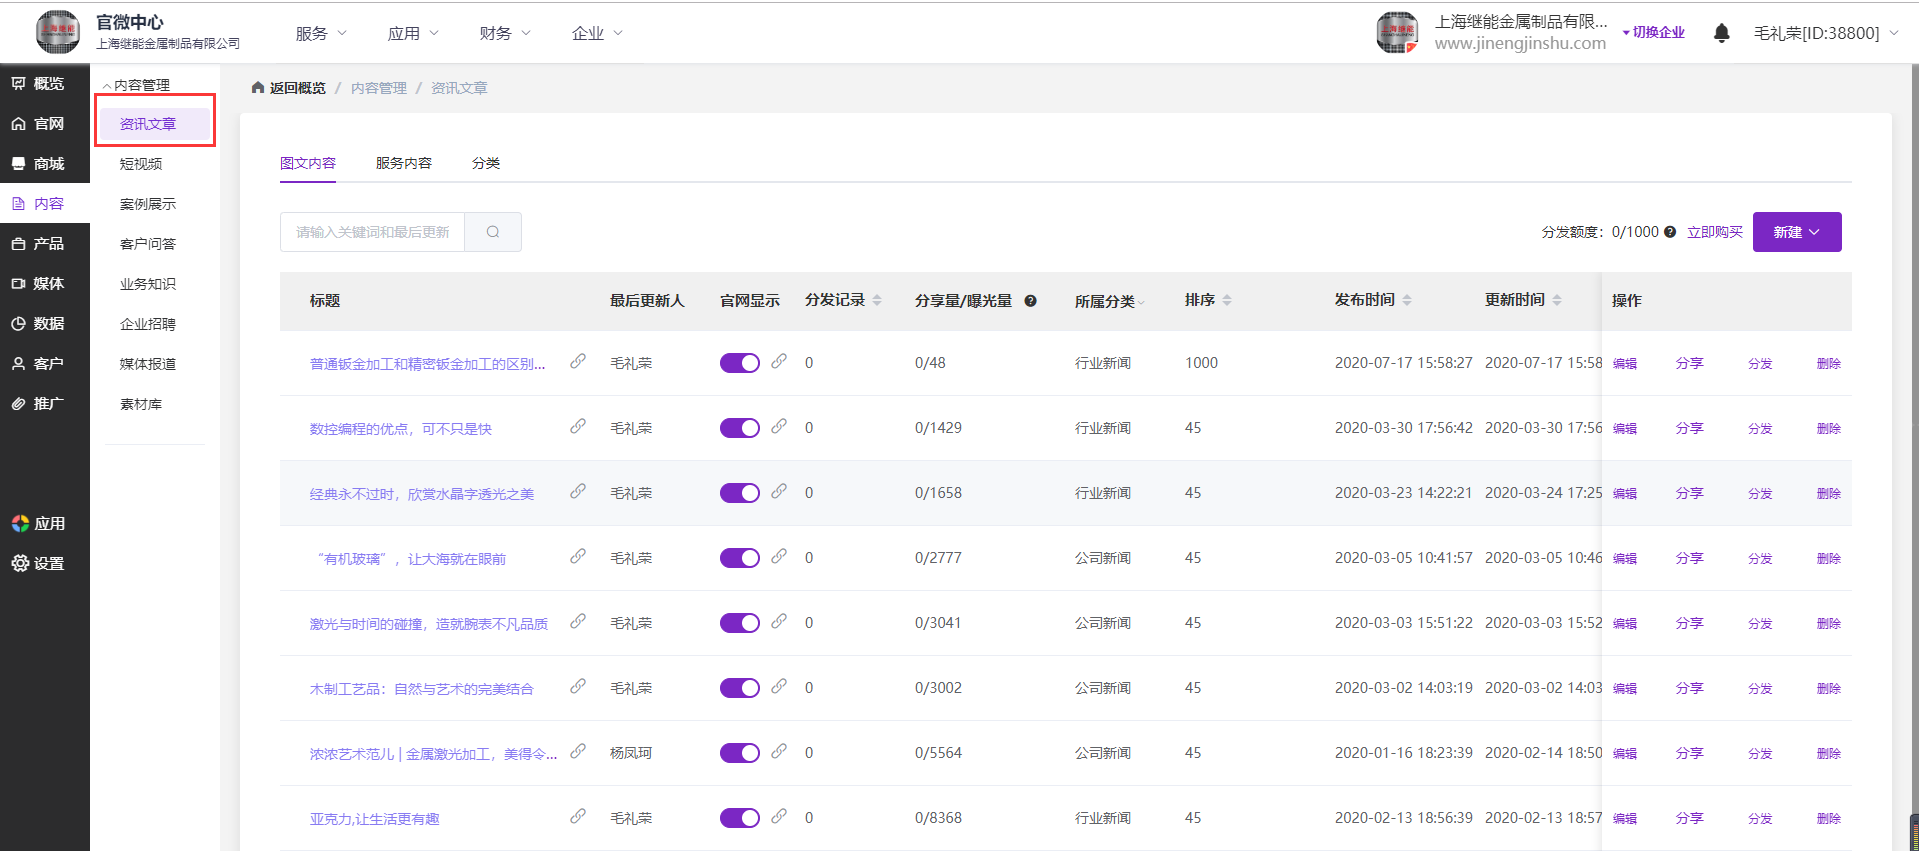The image size is (1919, 851).
Task: Click the 分发额度 help question icon
Action: click(x=1670, y=232)
